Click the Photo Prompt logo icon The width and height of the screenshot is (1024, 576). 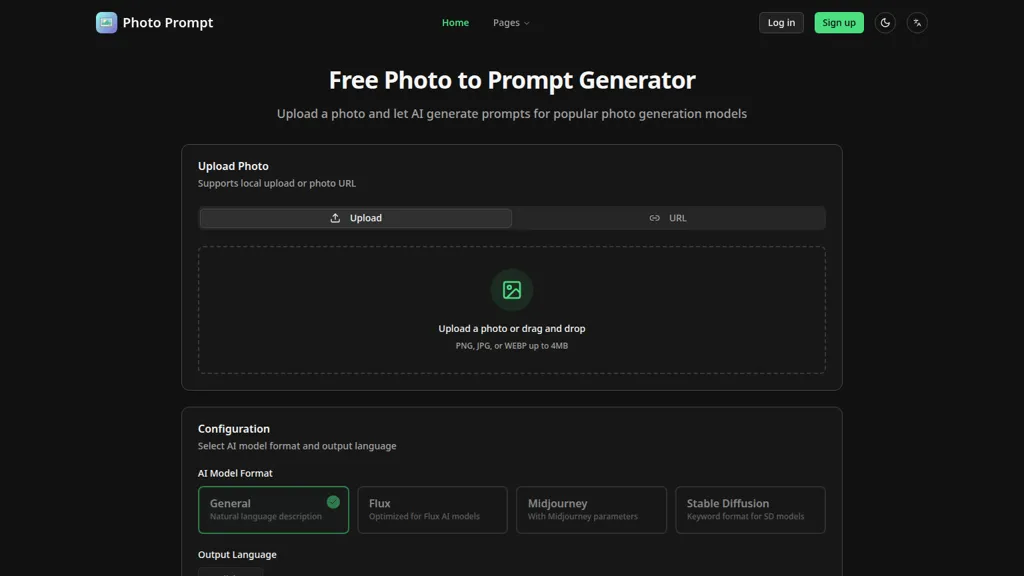pos(106,22)
